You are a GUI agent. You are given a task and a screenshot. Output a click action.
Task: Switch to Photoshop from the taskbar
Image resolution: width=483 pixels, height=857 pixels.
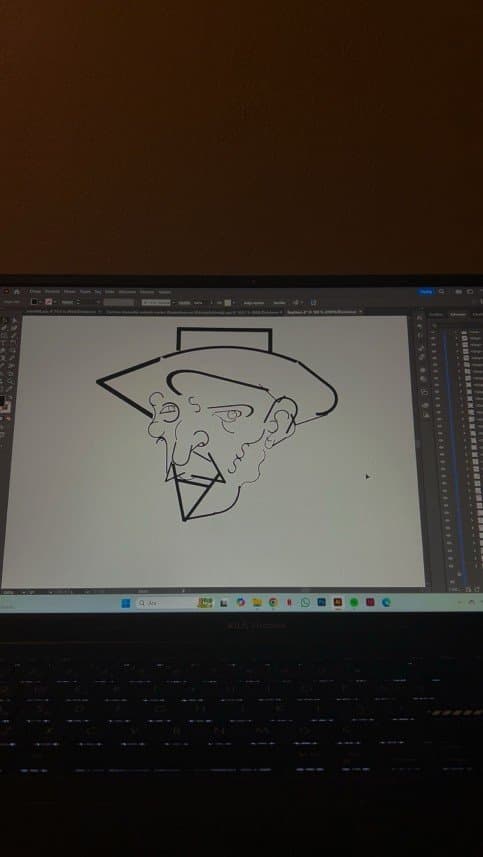321,602
